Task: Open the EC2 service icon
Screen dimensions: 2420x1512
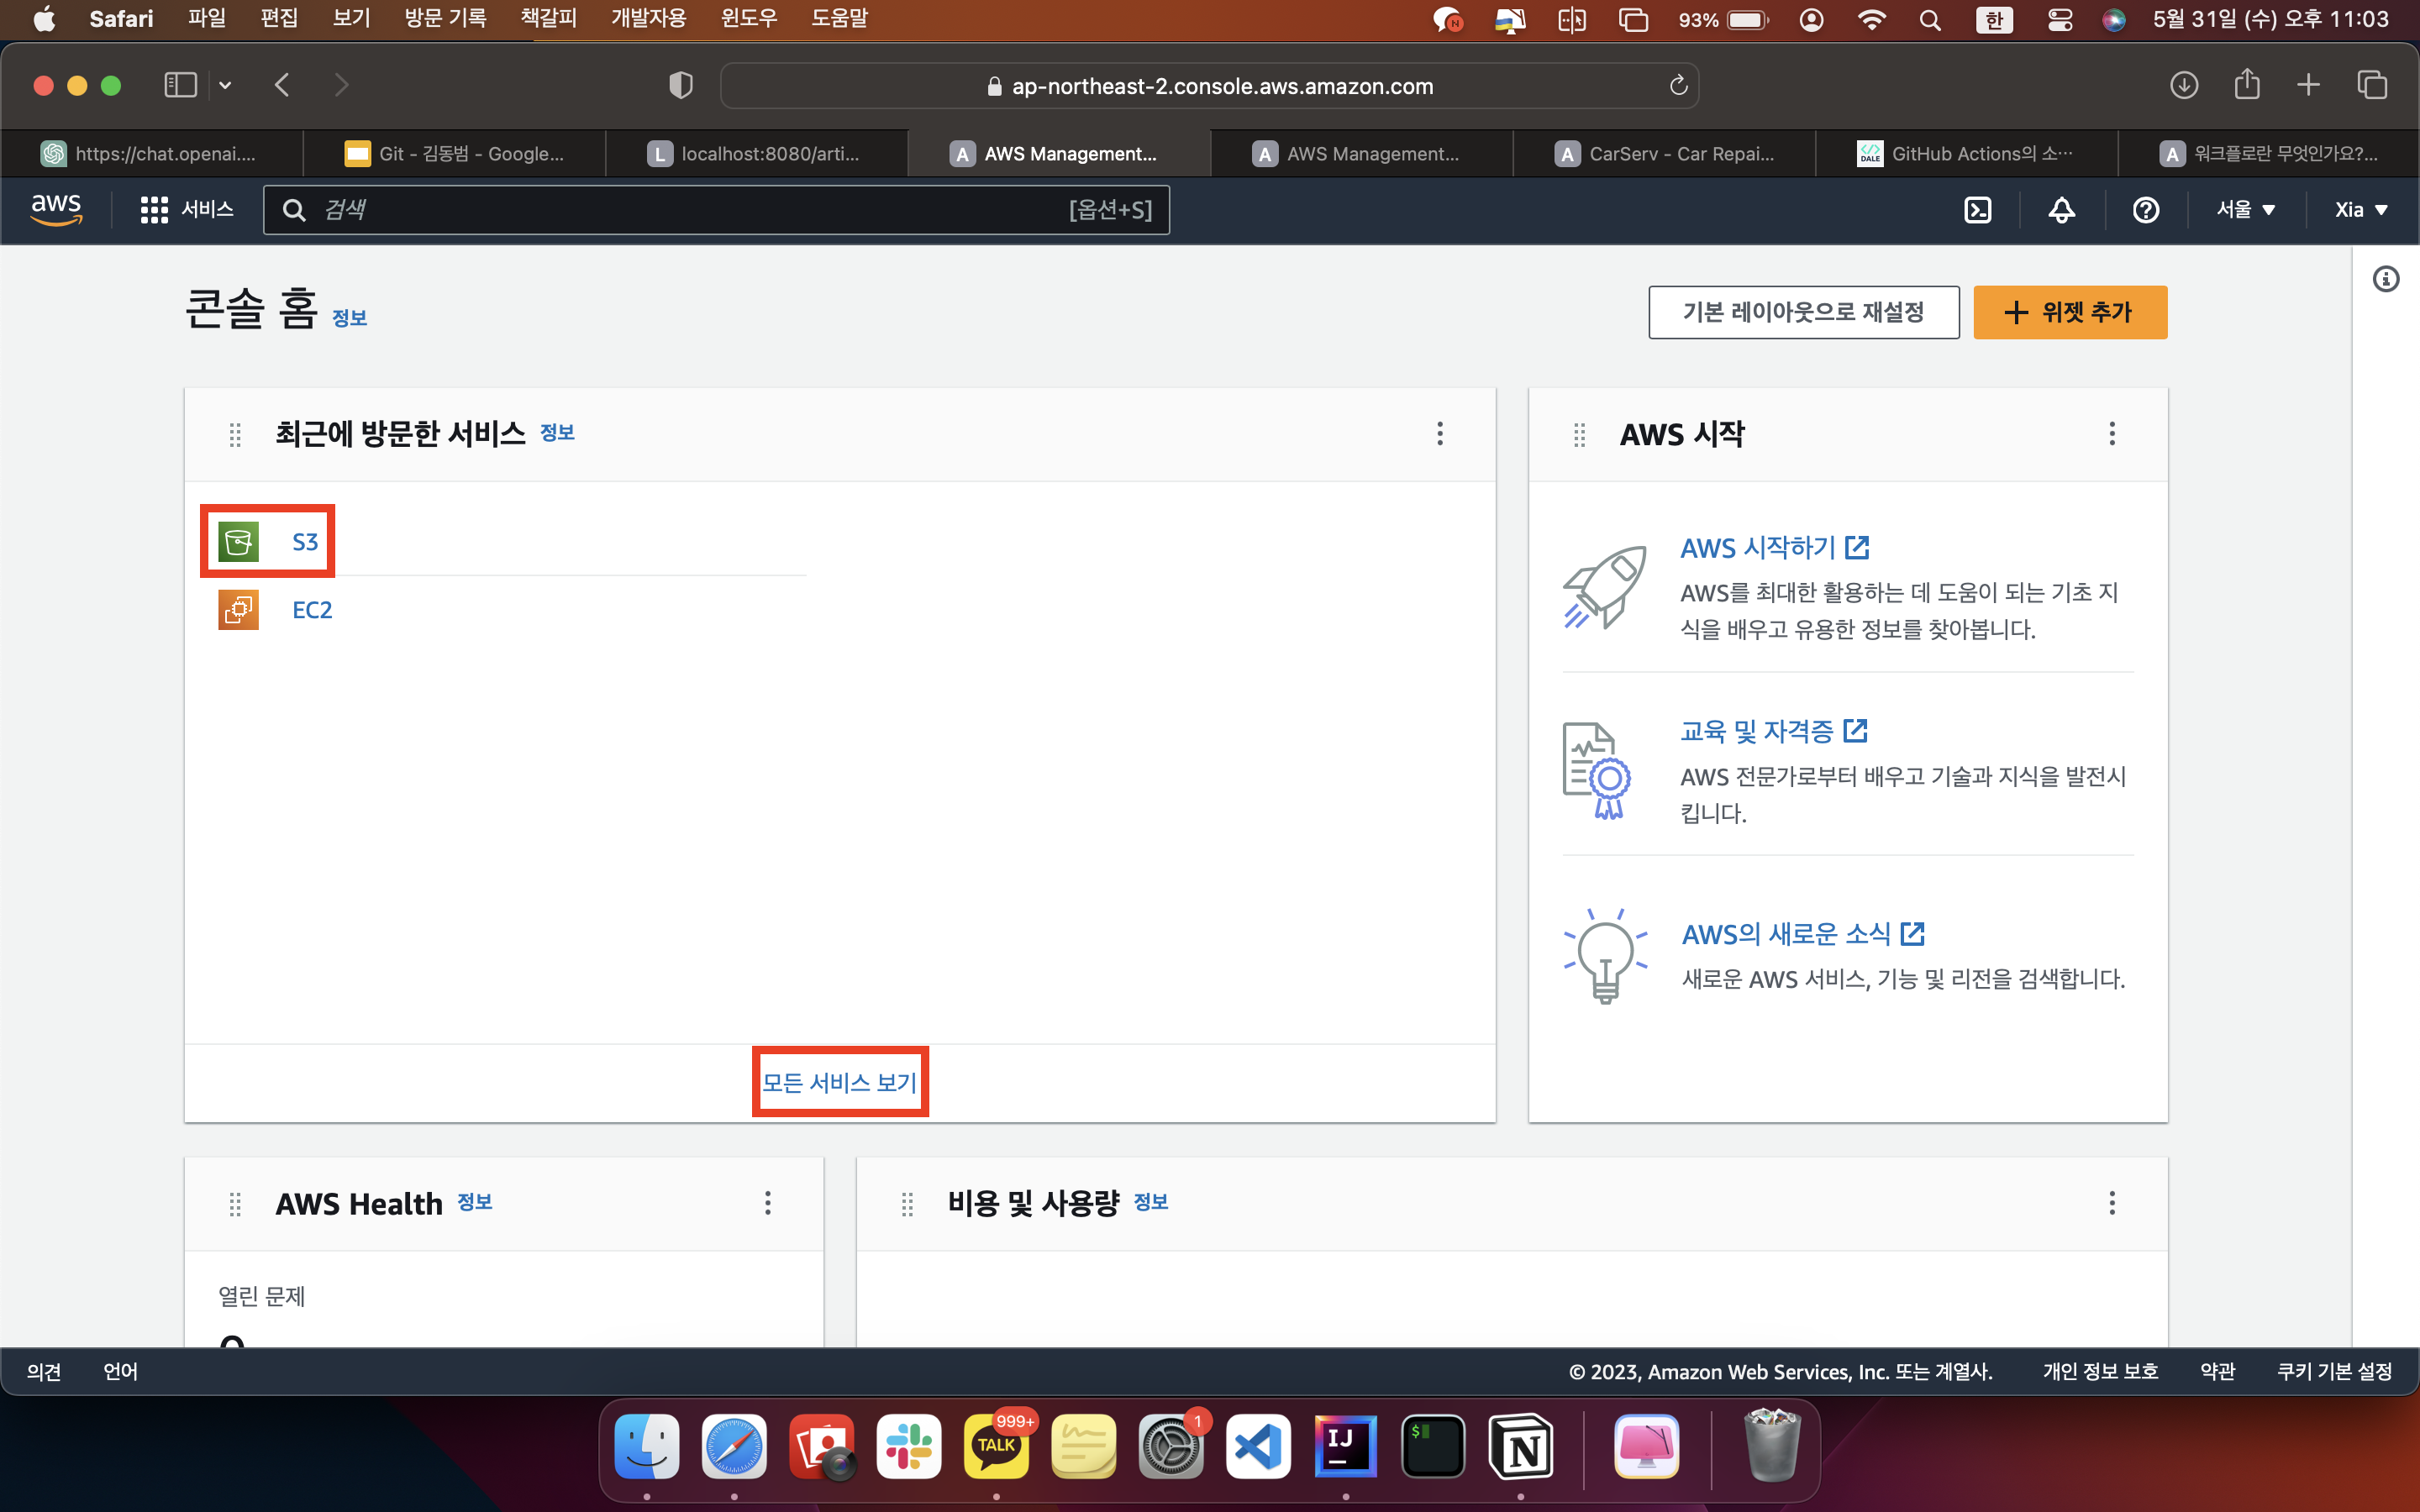Action: [x=239, y=610]
